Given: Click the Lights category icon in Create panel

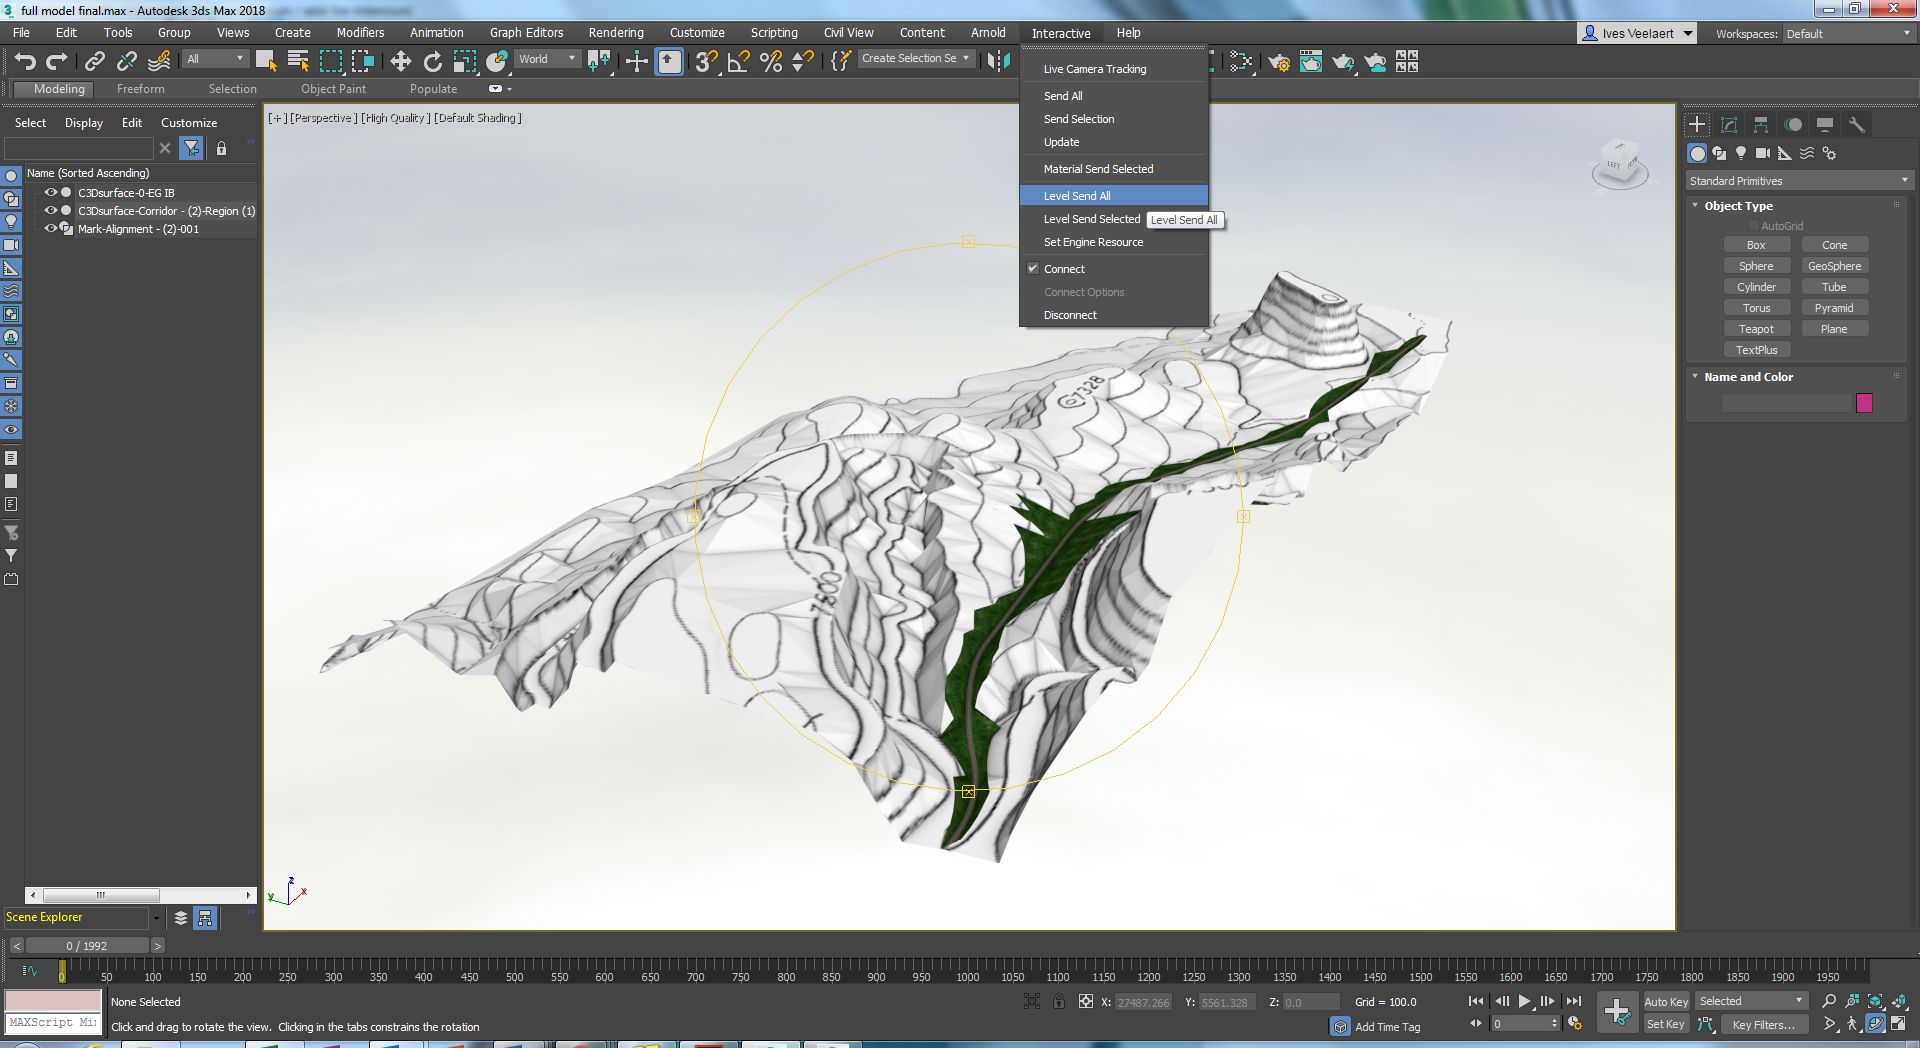Looking at the screenshot, I should coord(1741,153).
